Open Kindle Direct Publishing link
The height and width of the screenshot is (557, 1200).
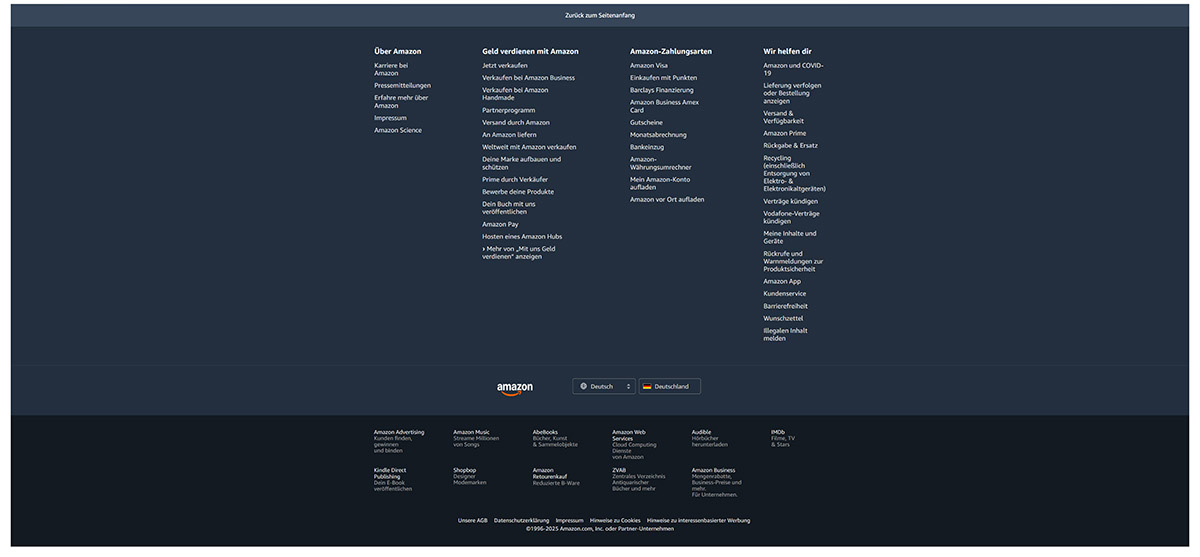(x=393, y=479)
